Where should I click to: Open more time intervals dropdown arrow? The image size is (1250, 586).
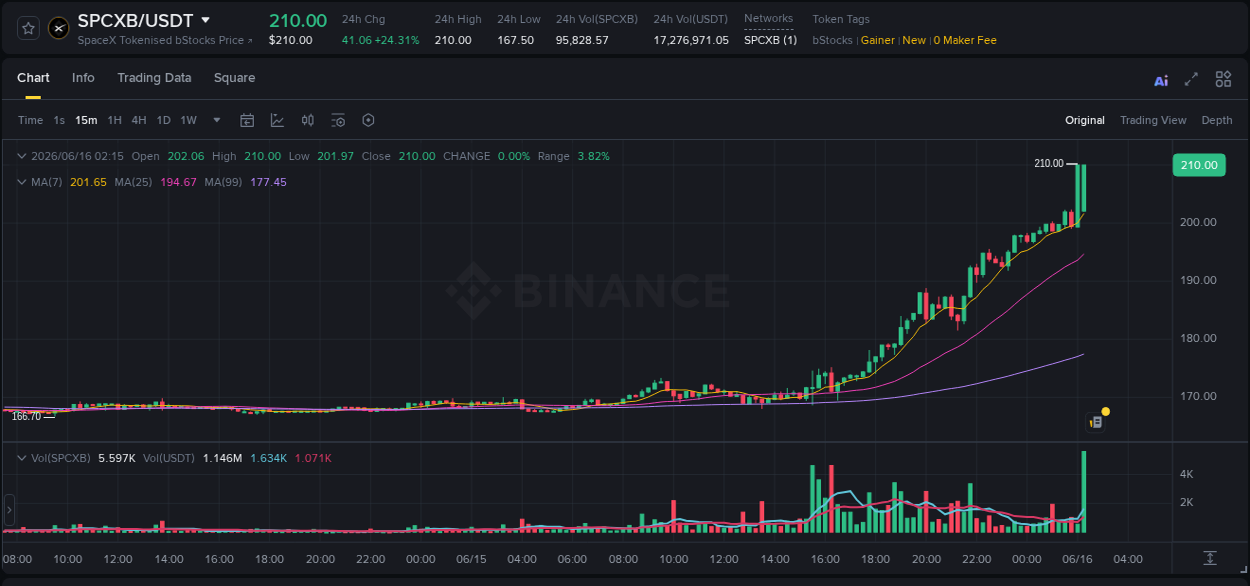click(x=218, y=120)
